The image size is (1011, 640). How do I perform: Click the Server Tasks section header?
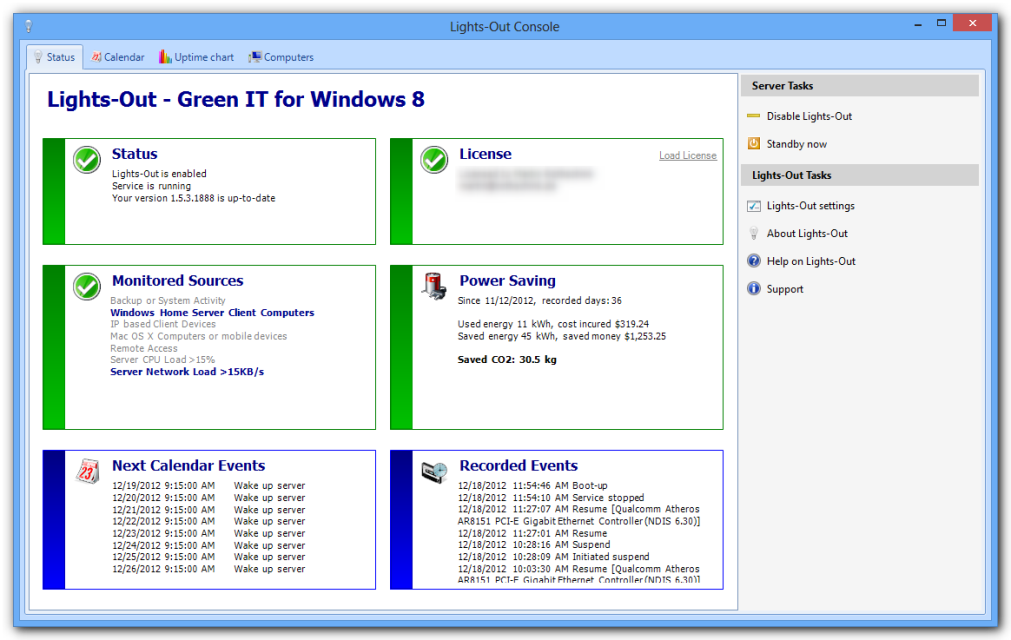(x=859, y=86)
